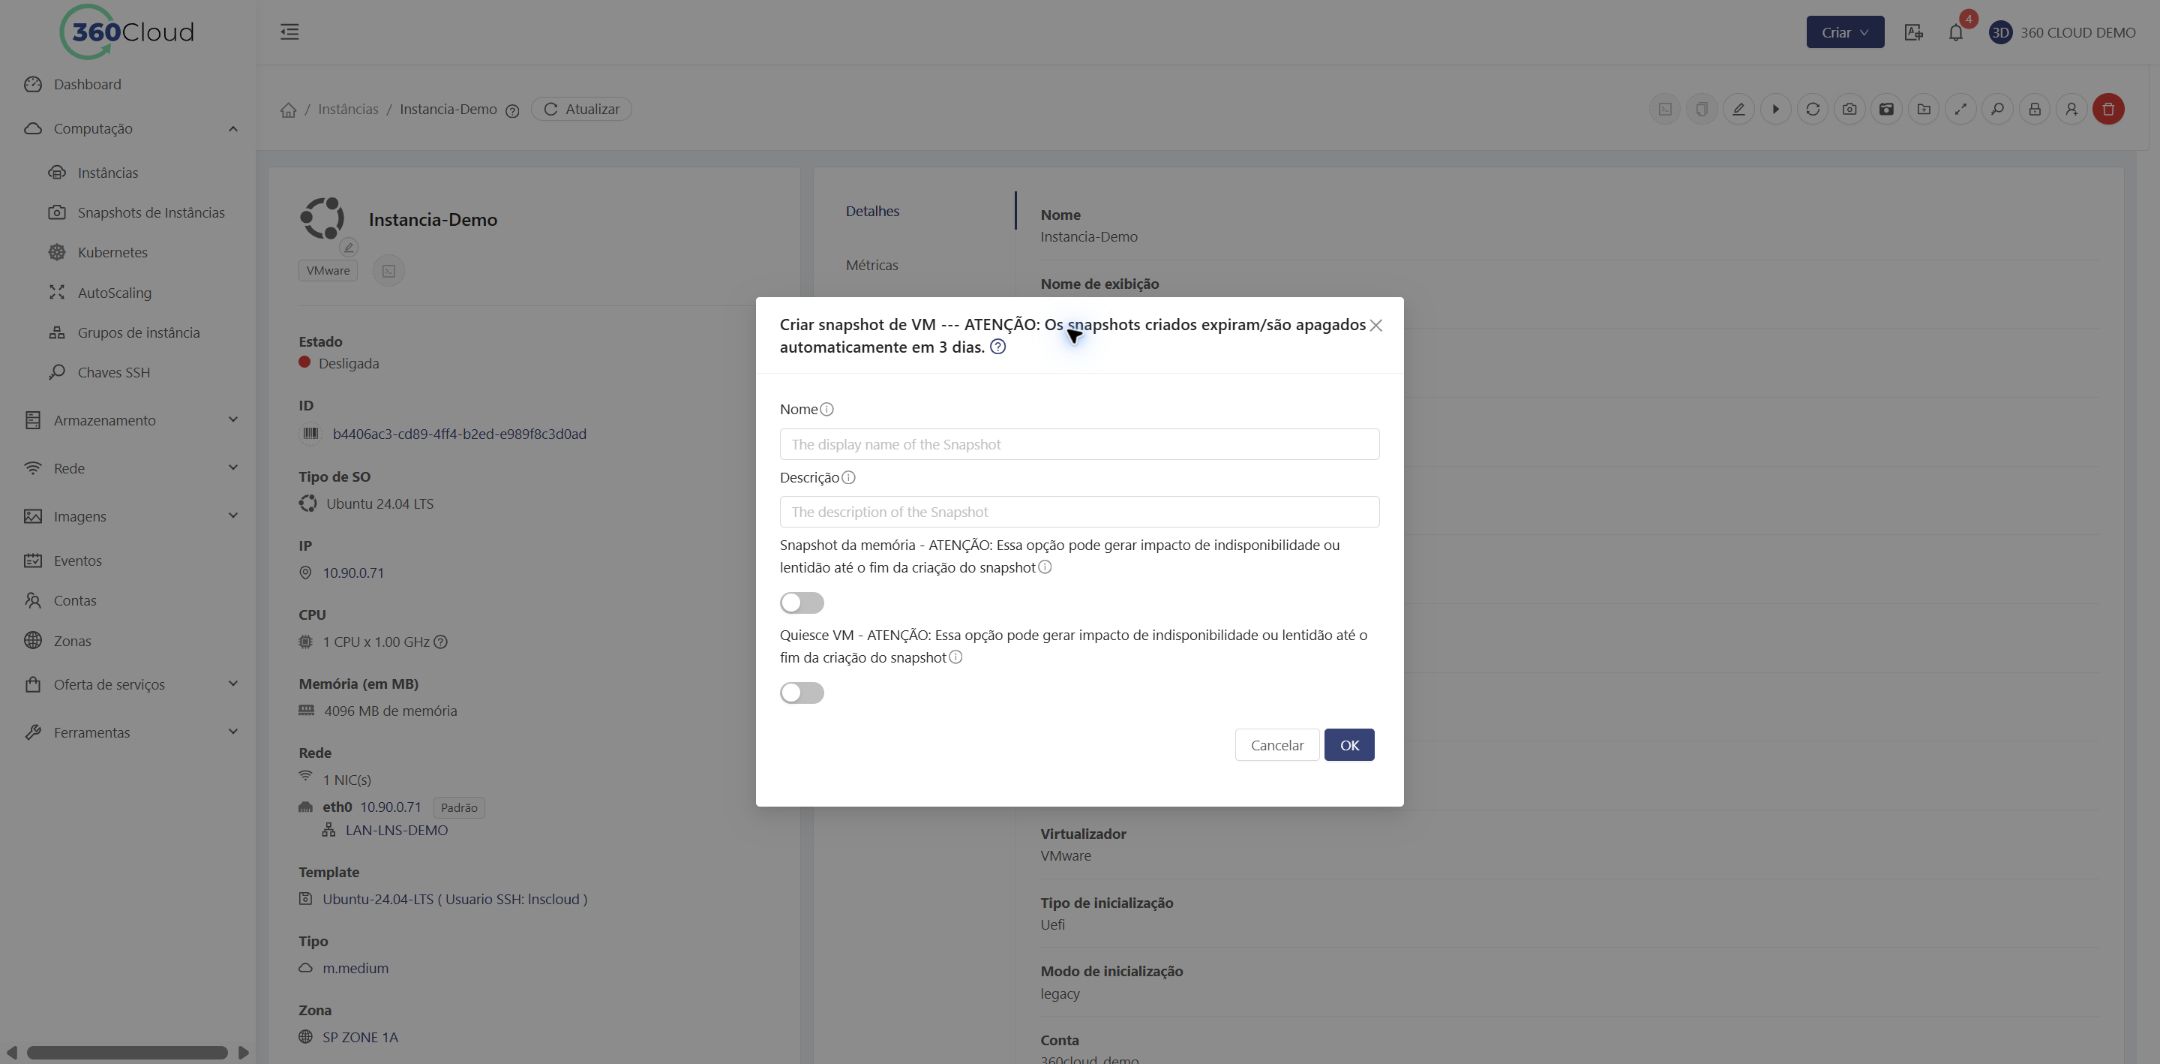
Task: Open the 360 CLOUD DEMO user menu
Action: point(2062,32)
